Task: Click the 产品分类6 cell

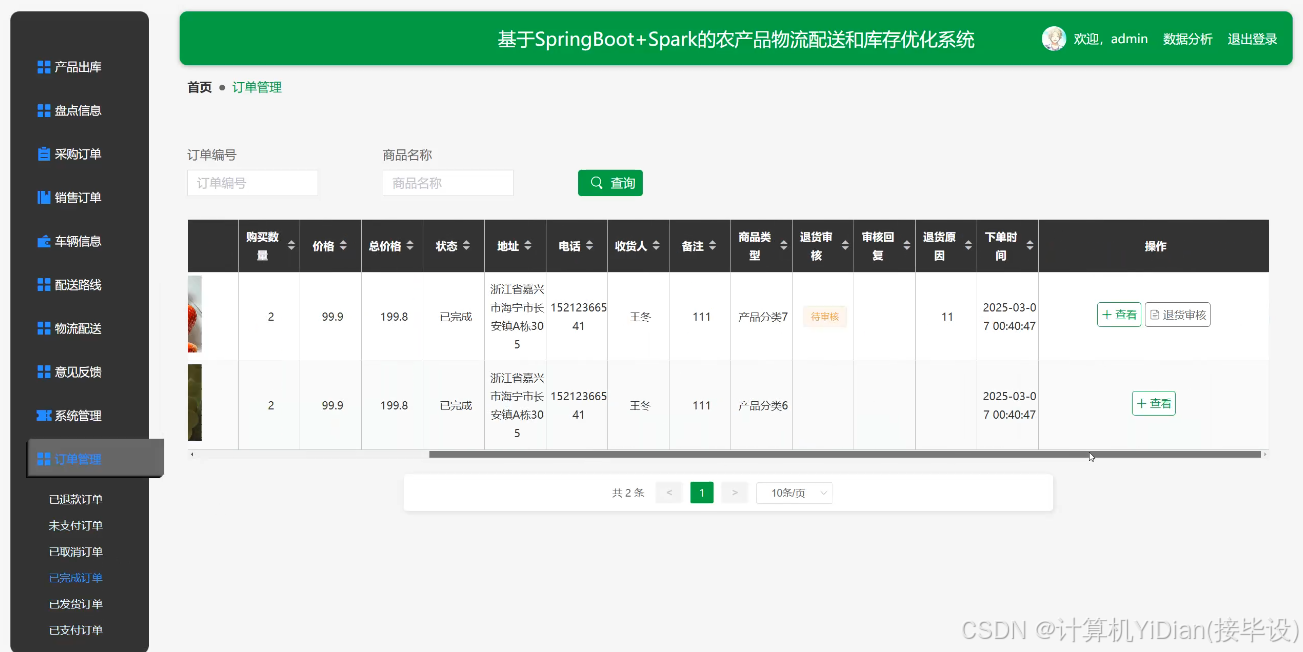Action: (763, 405)
